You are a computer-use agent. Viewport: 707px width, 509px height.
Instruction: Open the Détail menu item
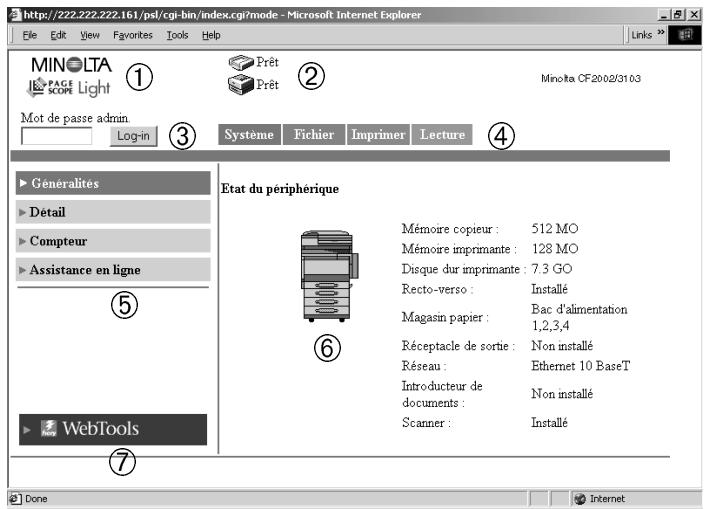click(113, 212)
